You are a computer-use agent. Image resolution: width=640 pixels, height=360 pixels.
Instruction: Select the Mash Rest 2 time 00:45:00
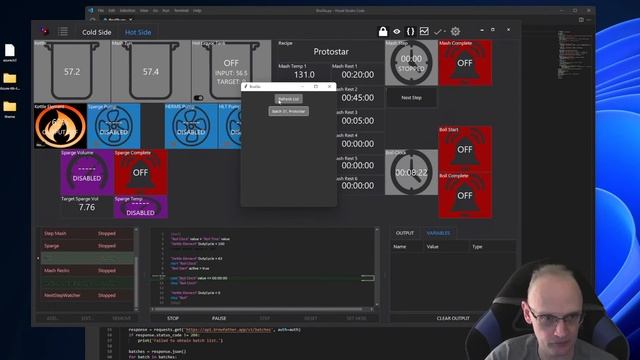pos(358,98)
